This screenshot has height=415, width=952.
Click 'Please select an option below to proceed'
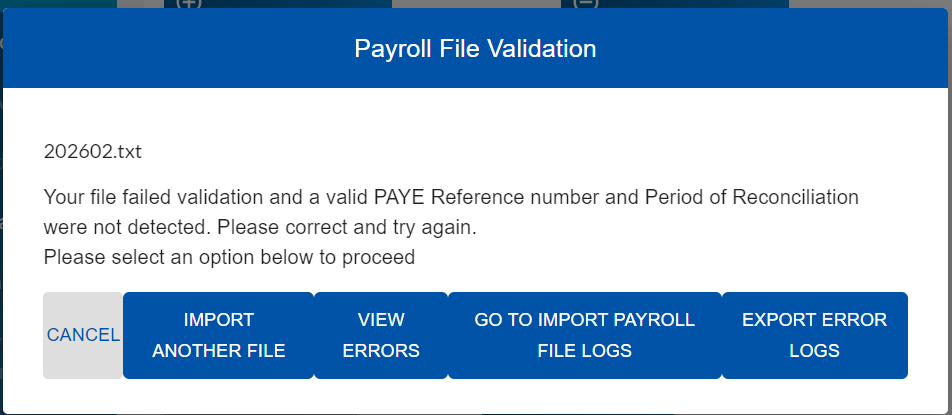click(229, 257)
